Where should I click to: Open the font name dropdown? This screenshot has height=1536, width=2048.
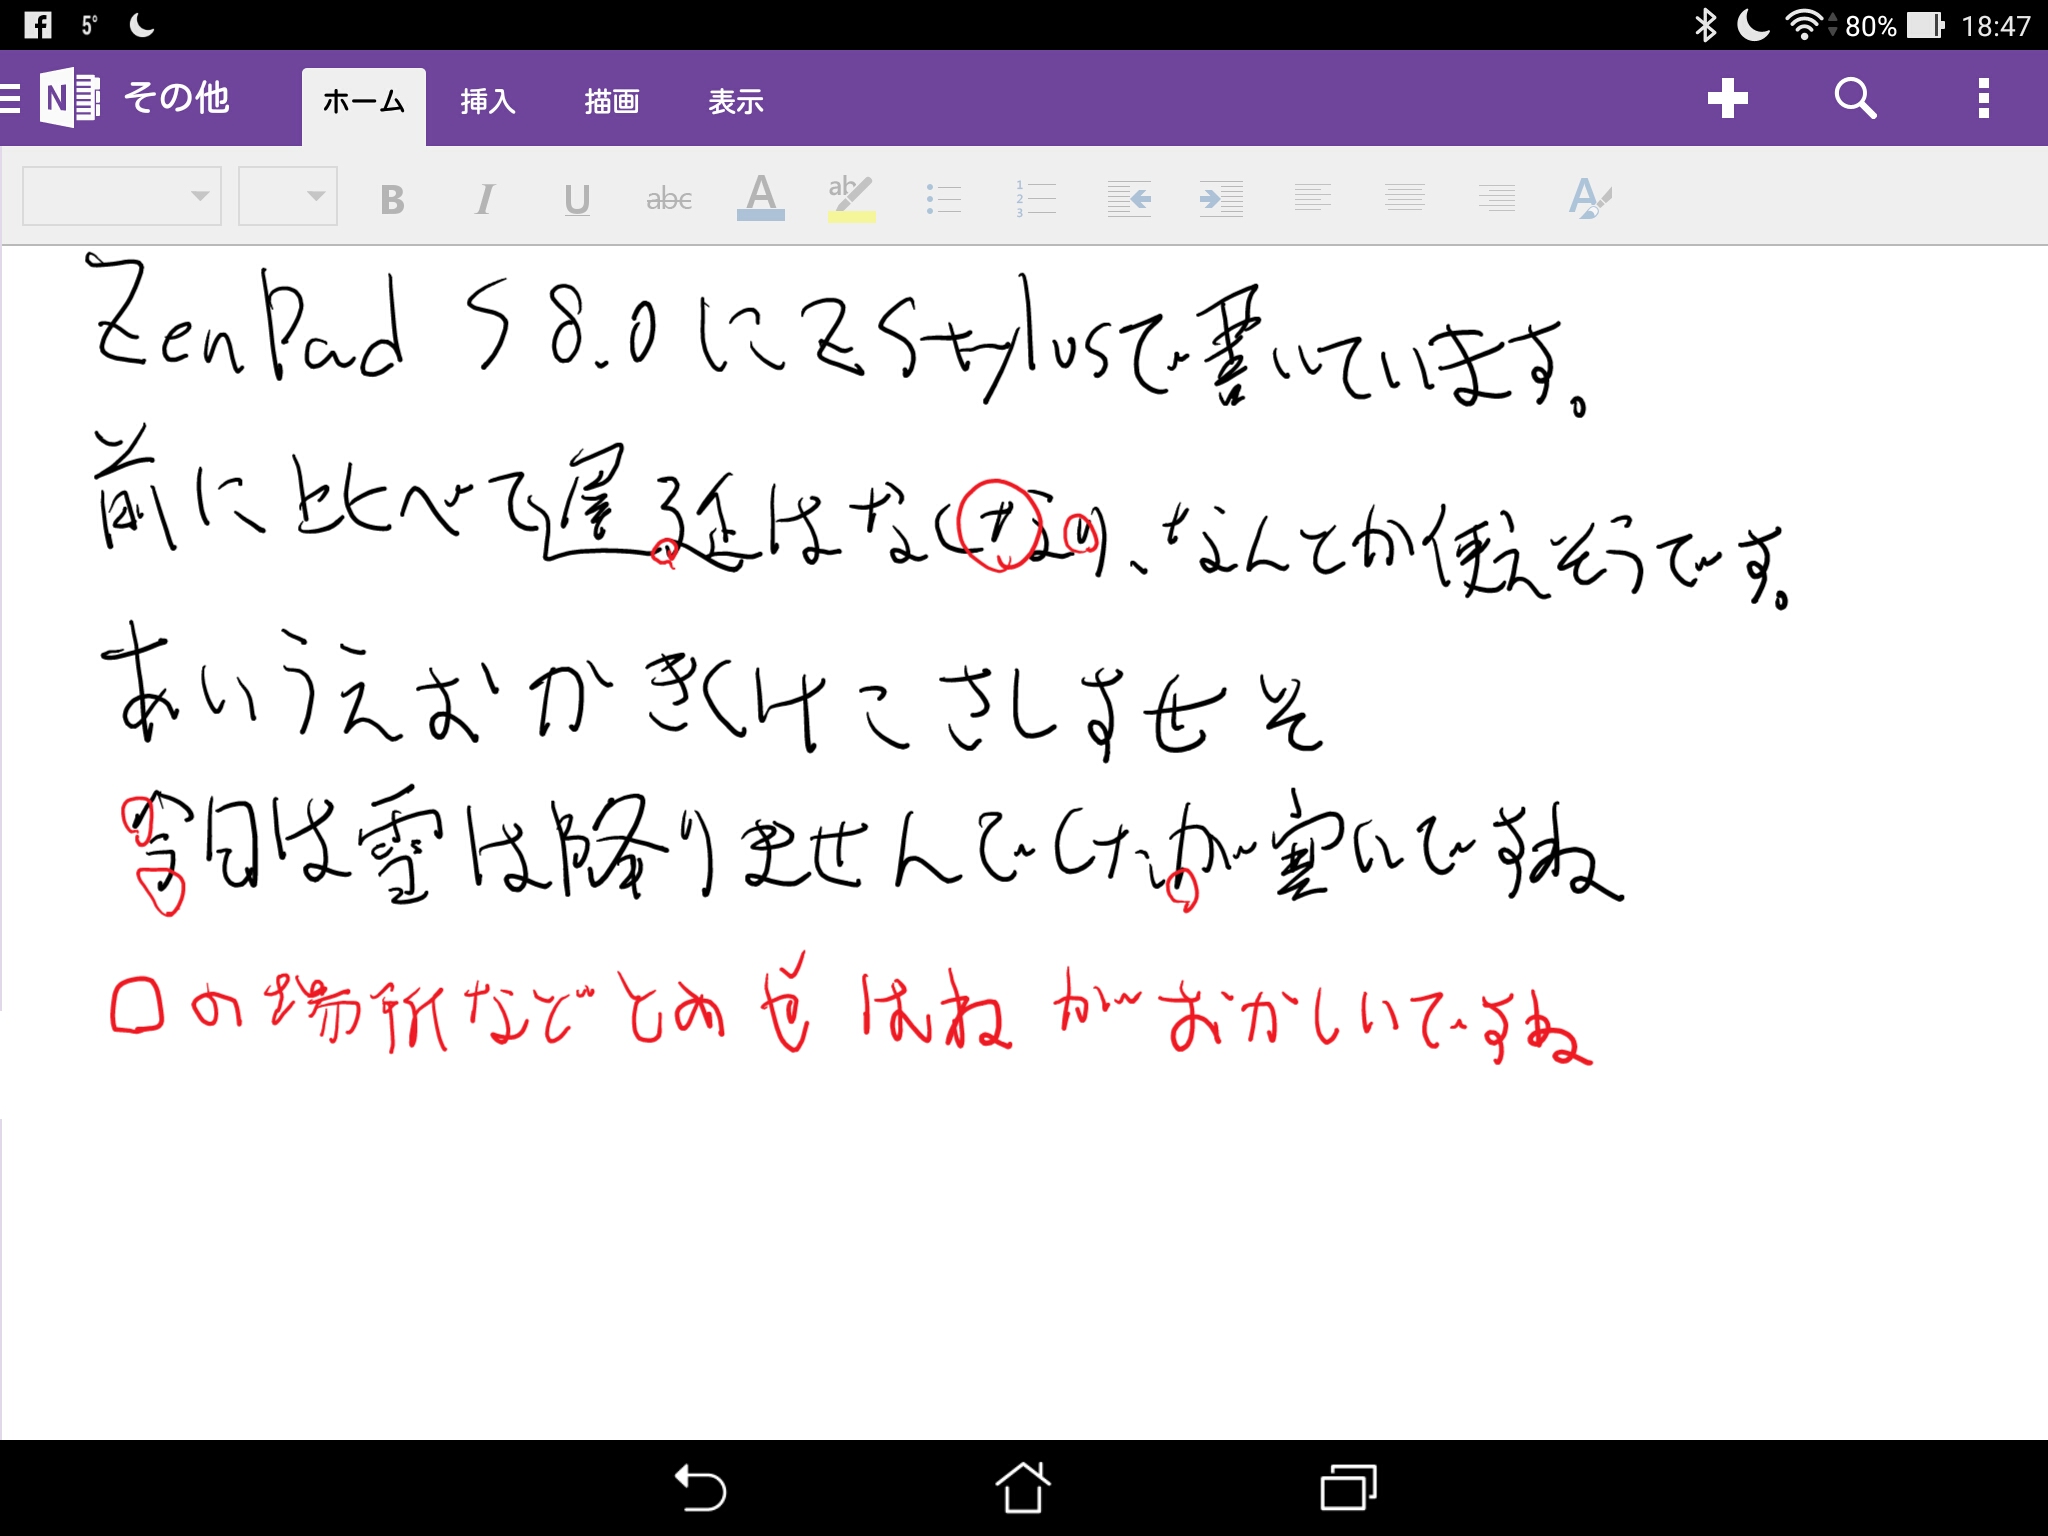click(121, 196)
